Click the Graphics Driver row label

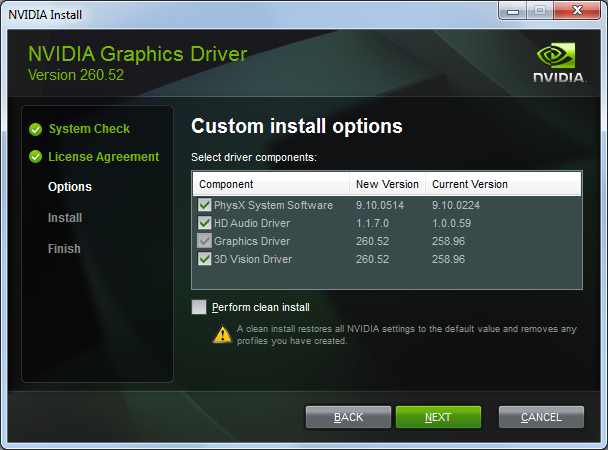[x=252, y=241]
